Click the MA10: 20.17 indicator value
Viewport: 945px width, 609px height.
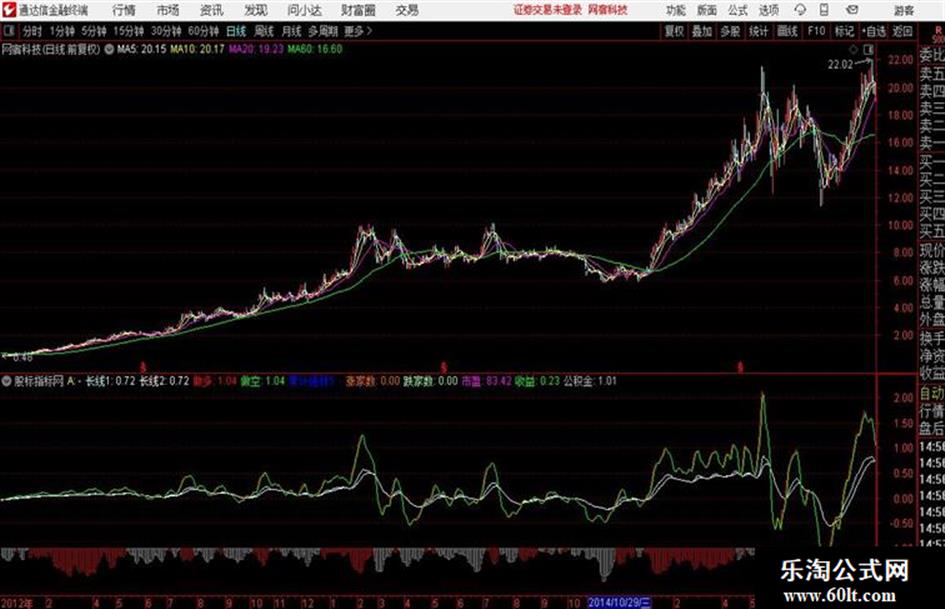197,49
